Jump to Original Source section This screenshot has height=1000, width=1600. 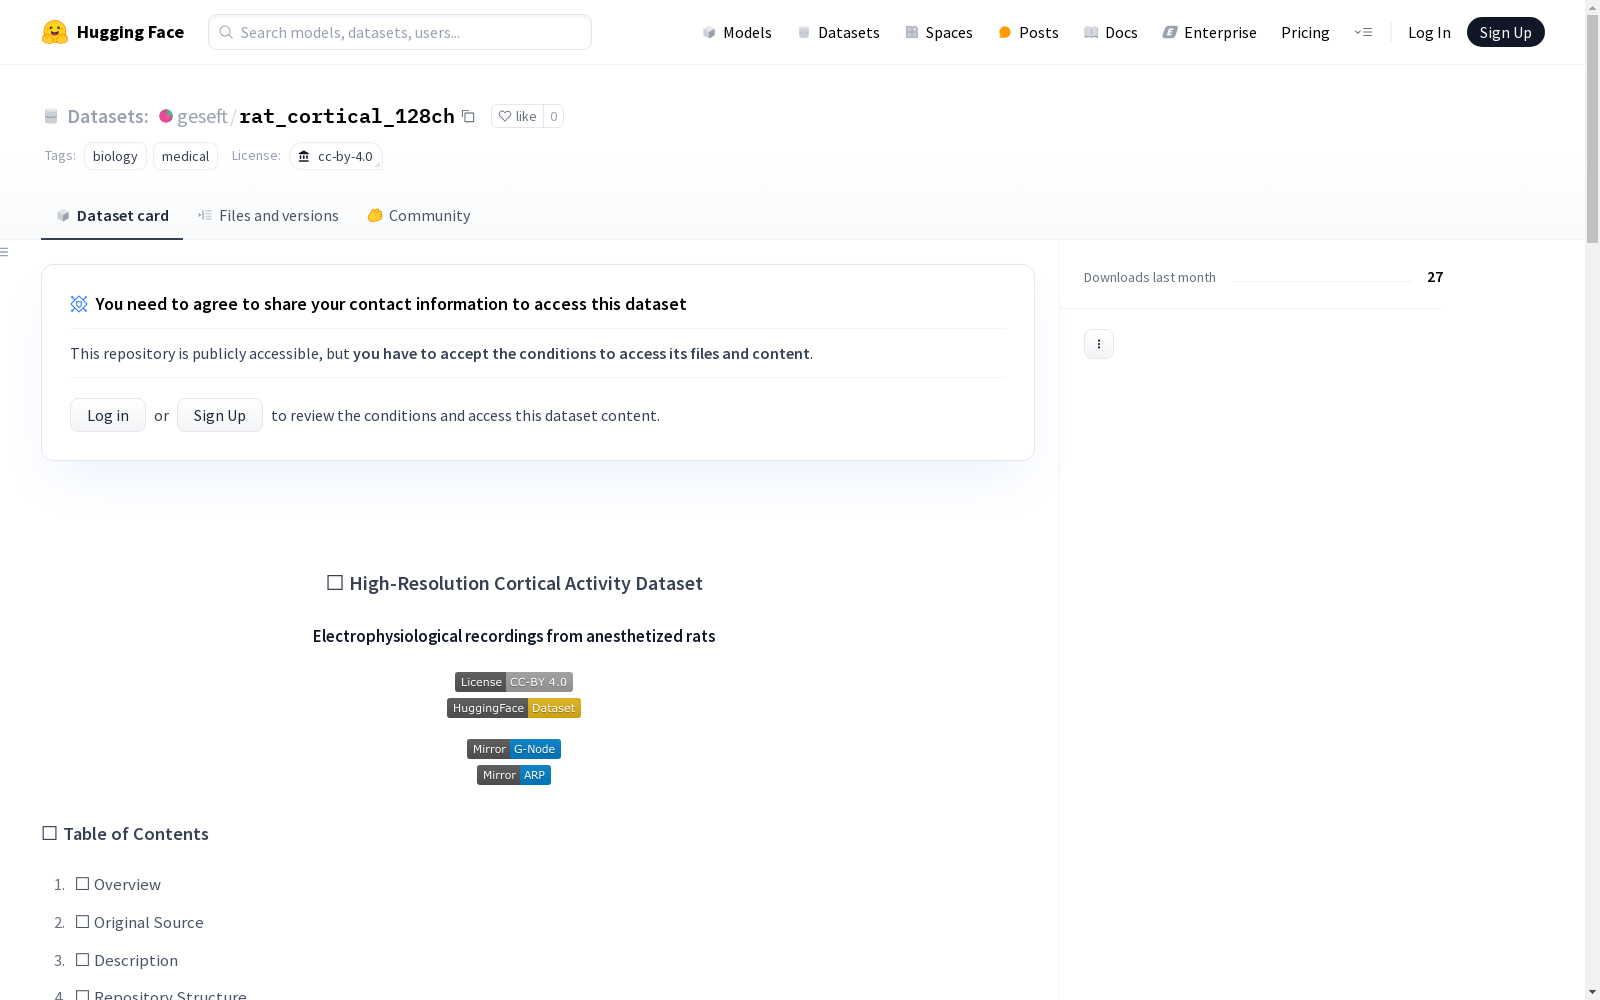[139, 922]
